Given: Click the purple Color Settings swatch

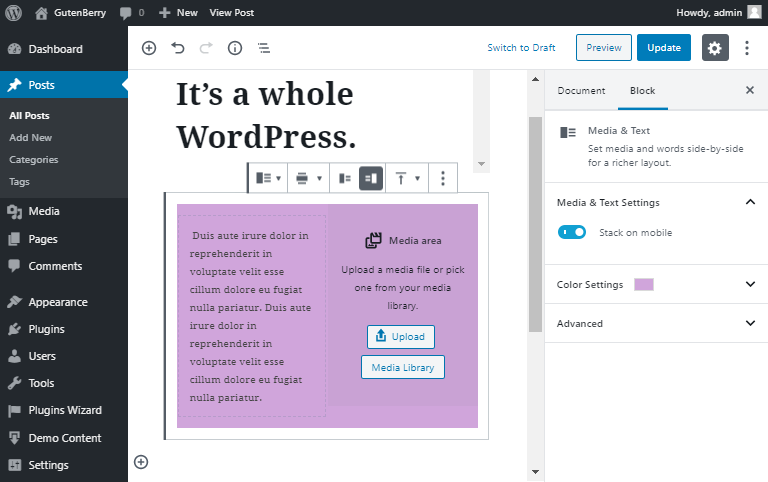Looking at the screenshot, I should click(x=644, y=285).
